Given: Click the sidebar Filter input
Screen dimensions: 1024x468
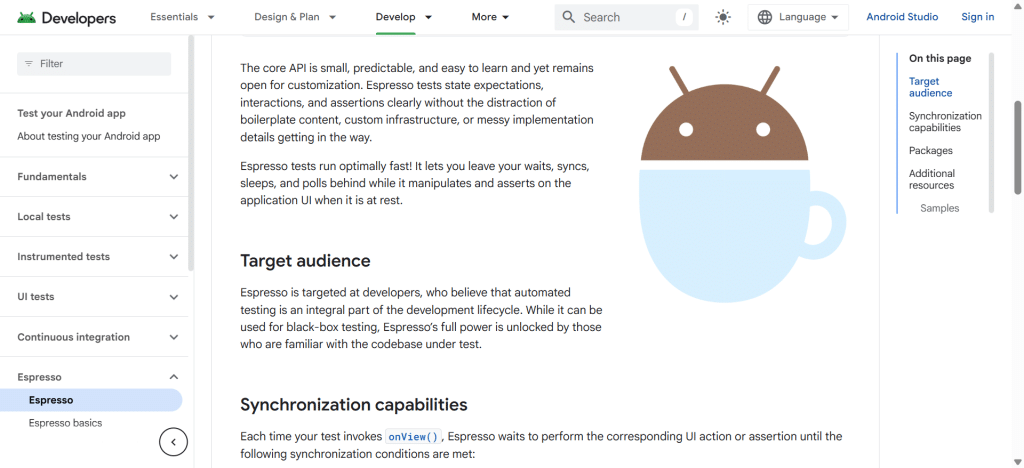Looking at the screenshot, I should point(94,64).
